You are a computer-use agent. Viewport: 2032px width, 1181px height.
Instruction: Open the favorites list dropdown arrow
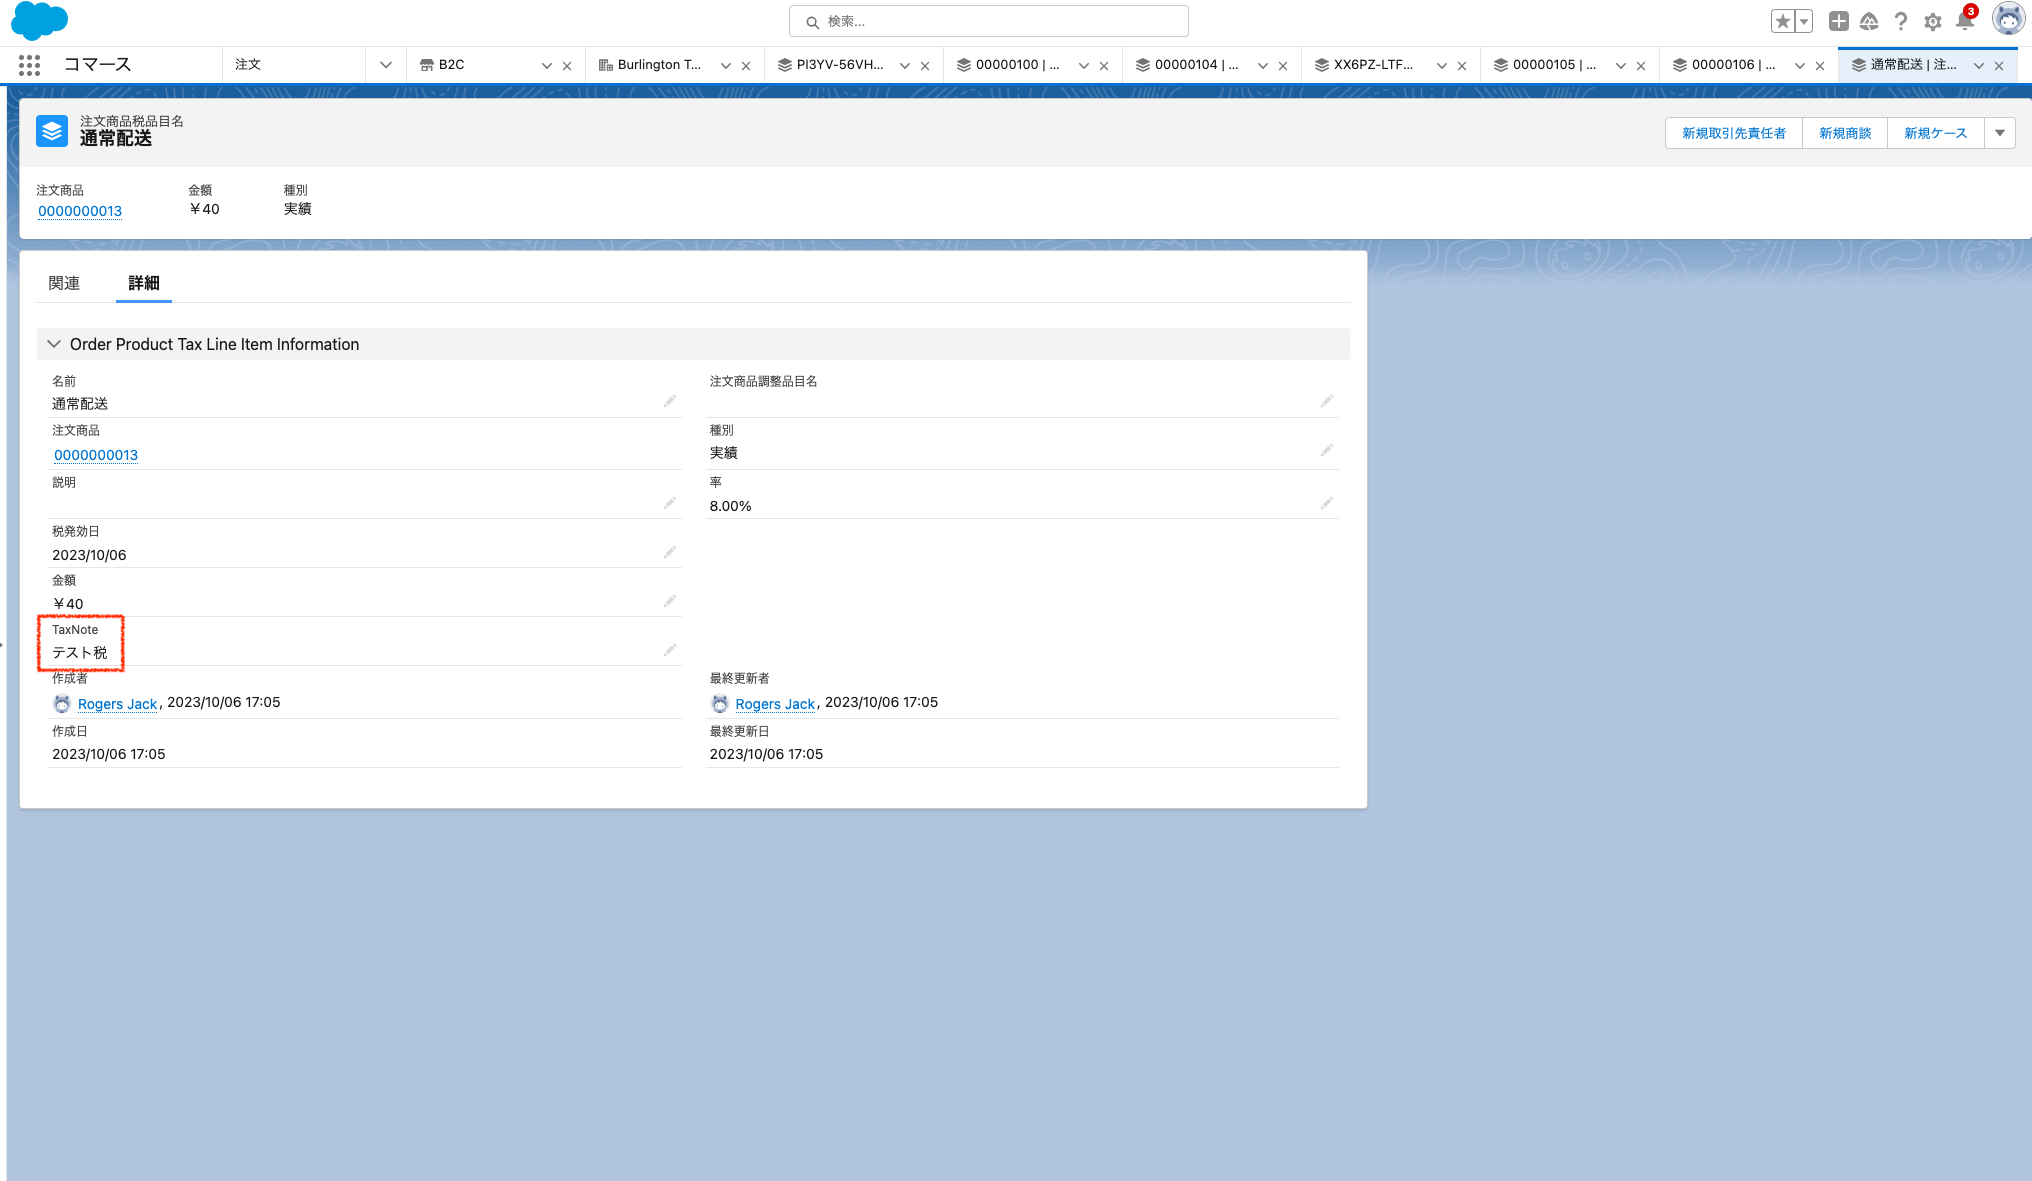(x=1804, y=21)
